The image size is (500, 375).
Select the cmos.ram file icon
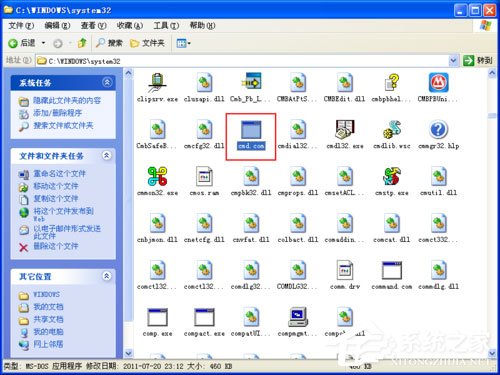coord(204,176)
